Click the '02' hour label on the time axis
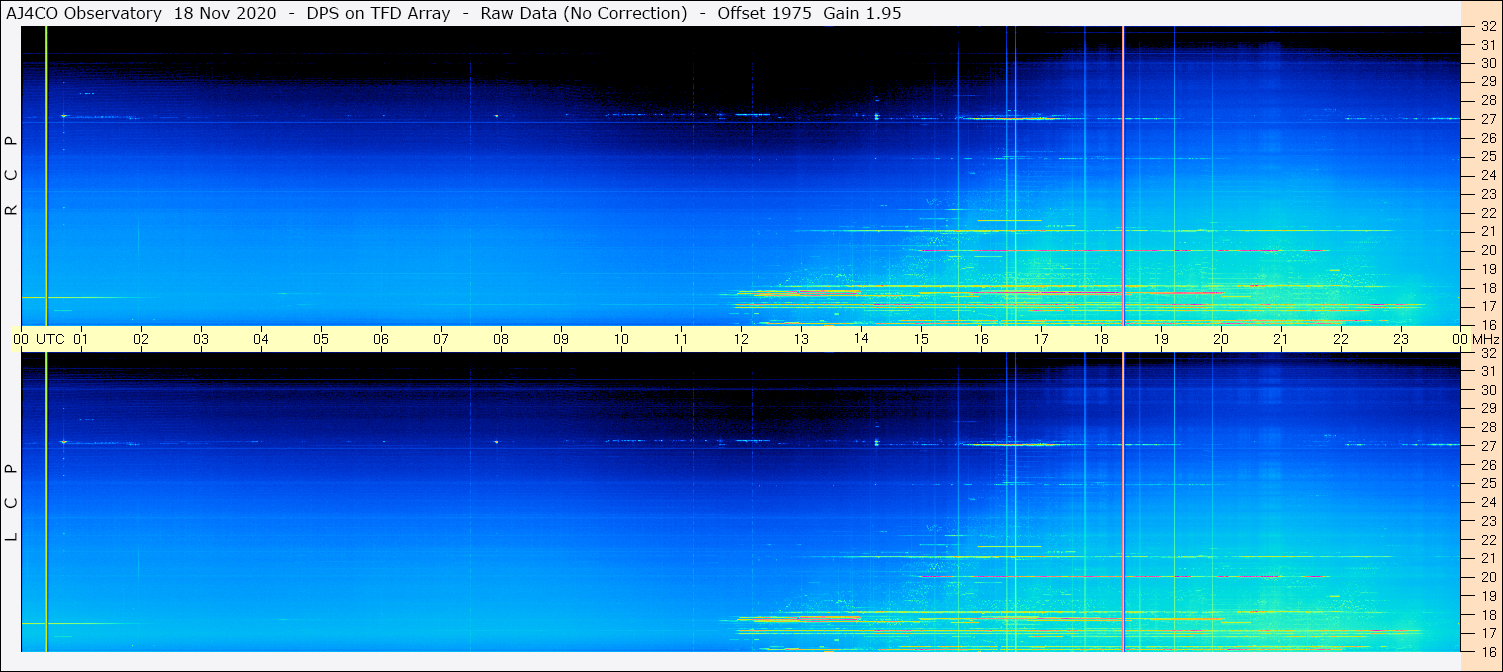This screenshot has width=1503, height=672. coord(141,339)
